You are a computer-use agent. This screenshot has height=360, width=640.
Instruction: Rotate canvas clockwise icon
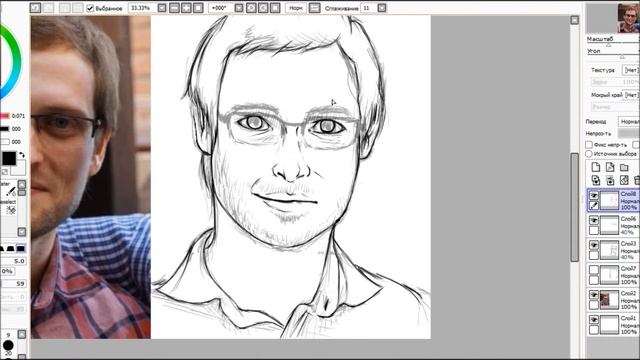pos(263,8)
